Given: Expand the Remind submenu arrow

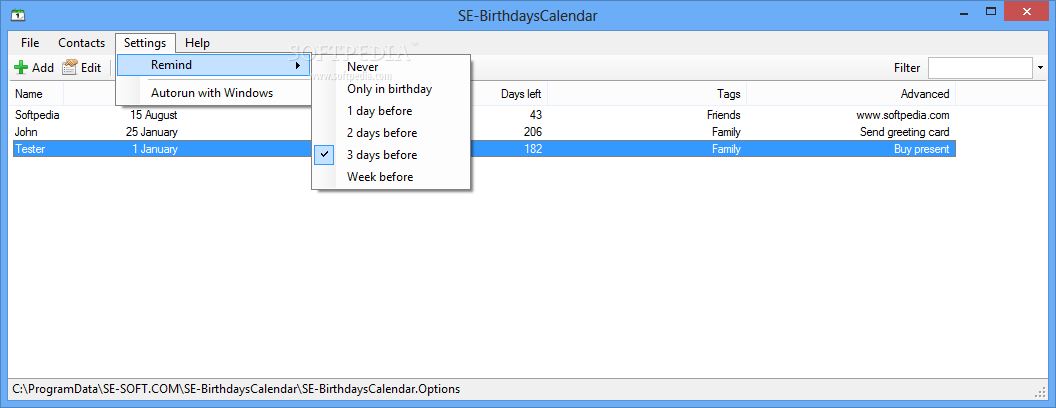Looking at the screenshot, I should 297,66.
